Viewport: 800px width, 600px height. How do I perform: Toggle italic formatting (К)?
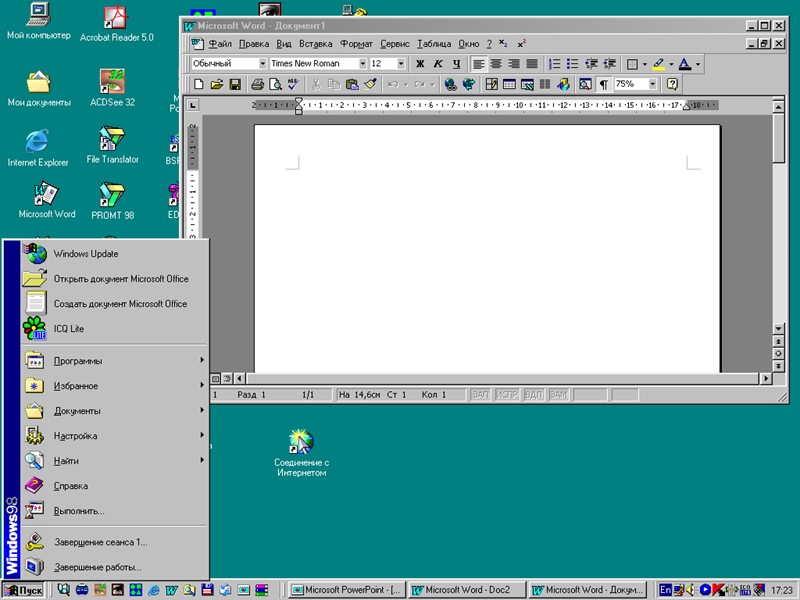coord(438,64)
